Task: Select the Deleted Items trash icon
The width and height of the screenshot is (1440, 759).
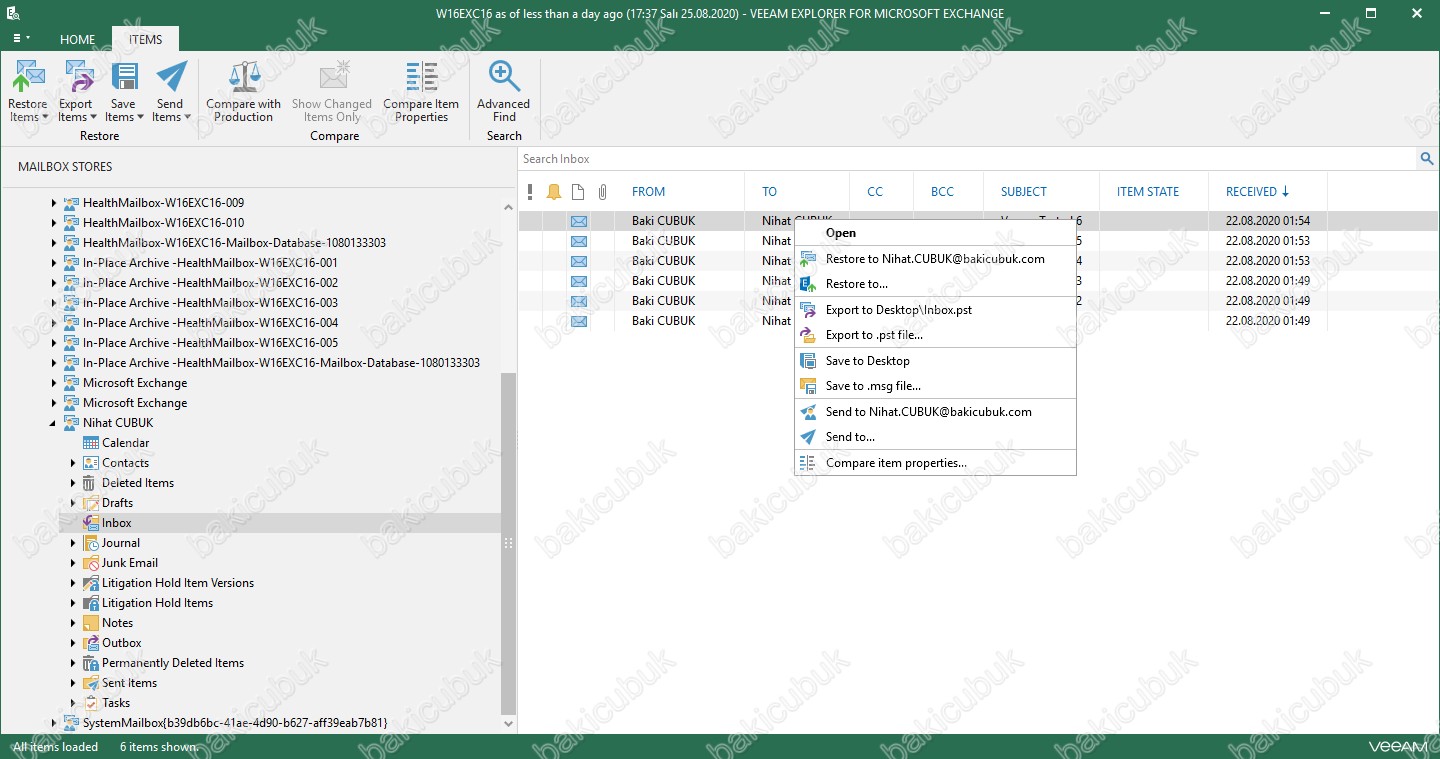Action: (x=91, y=483)
